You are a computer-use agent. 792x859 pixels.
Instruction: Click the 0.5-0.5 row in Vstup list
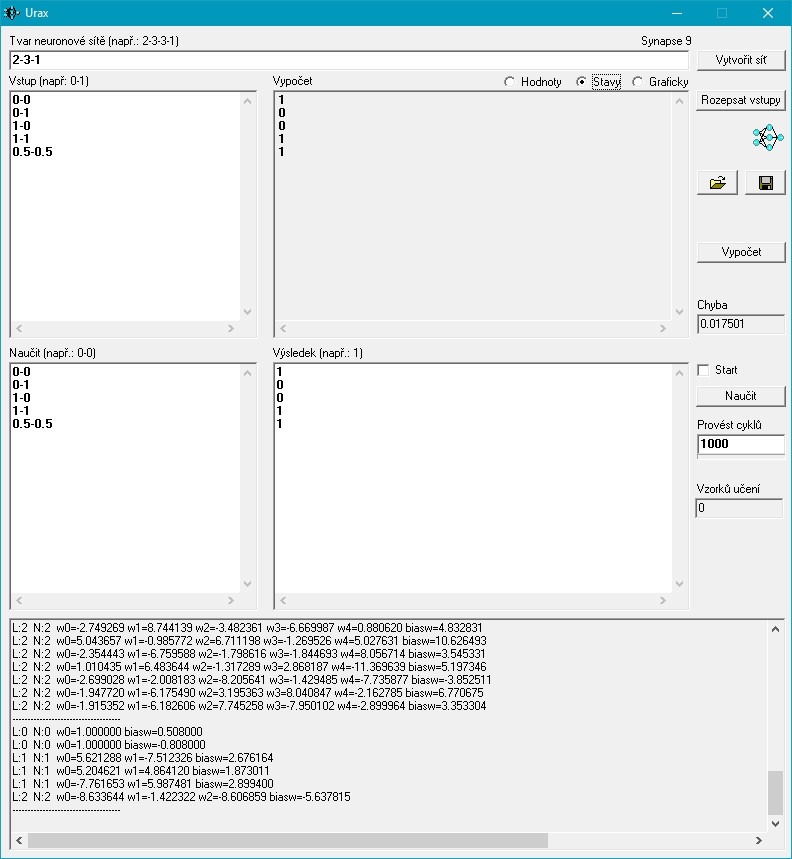(x=32, y=152)
